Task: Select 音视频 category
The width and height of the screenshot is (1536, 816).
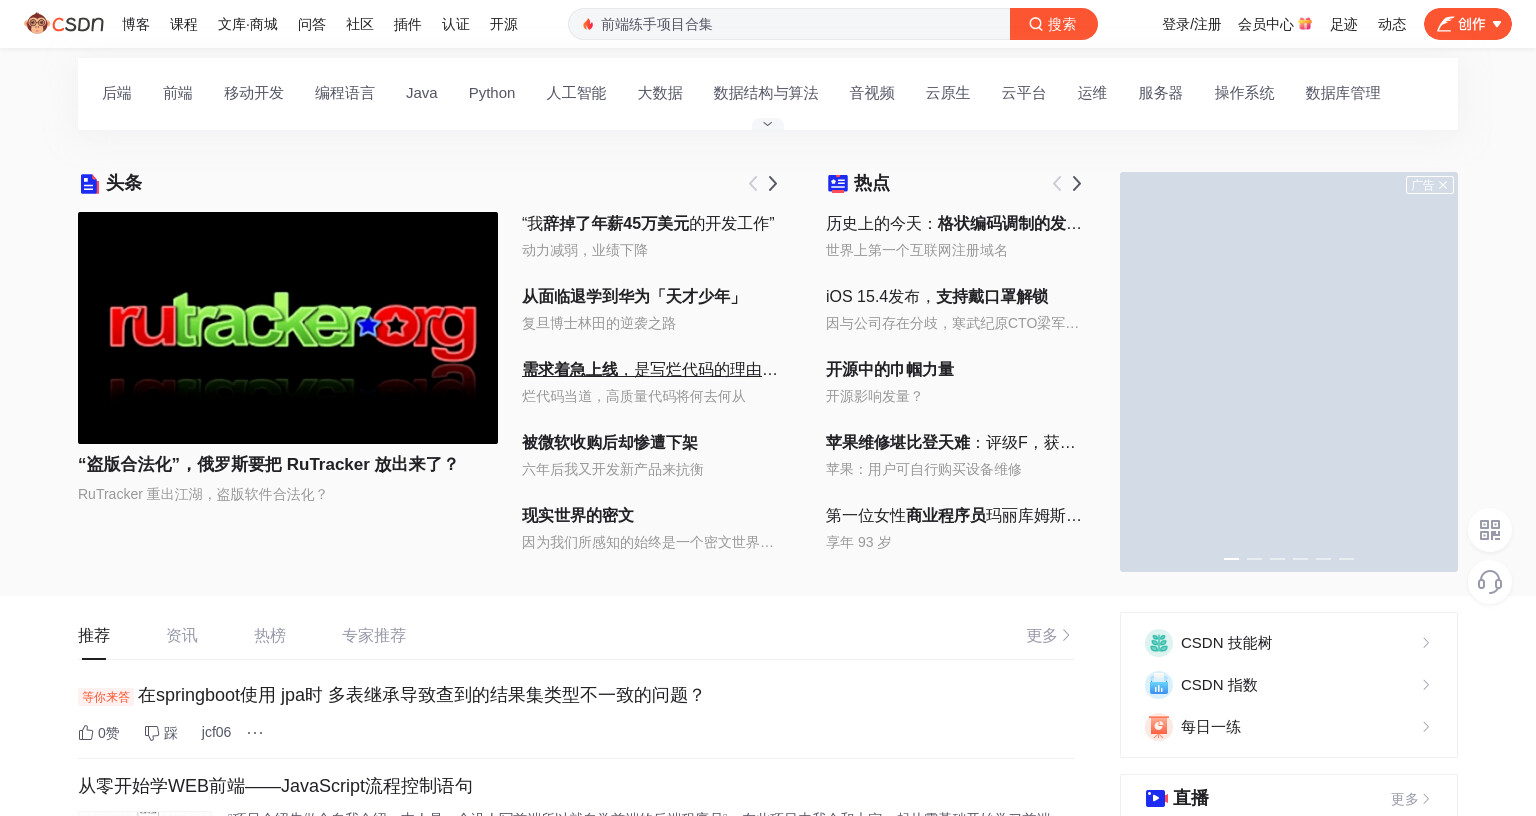Action: pyautogui.click(x=872, y=93)
